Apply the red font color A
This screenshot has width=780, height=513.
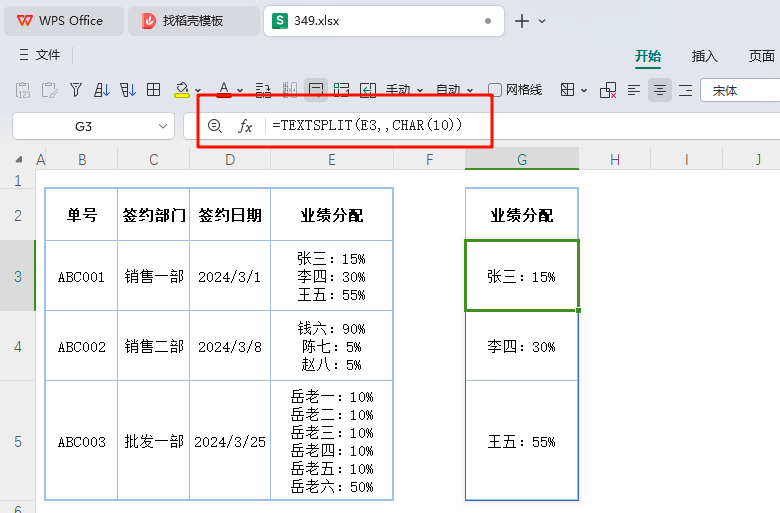(x=224, y=90)
